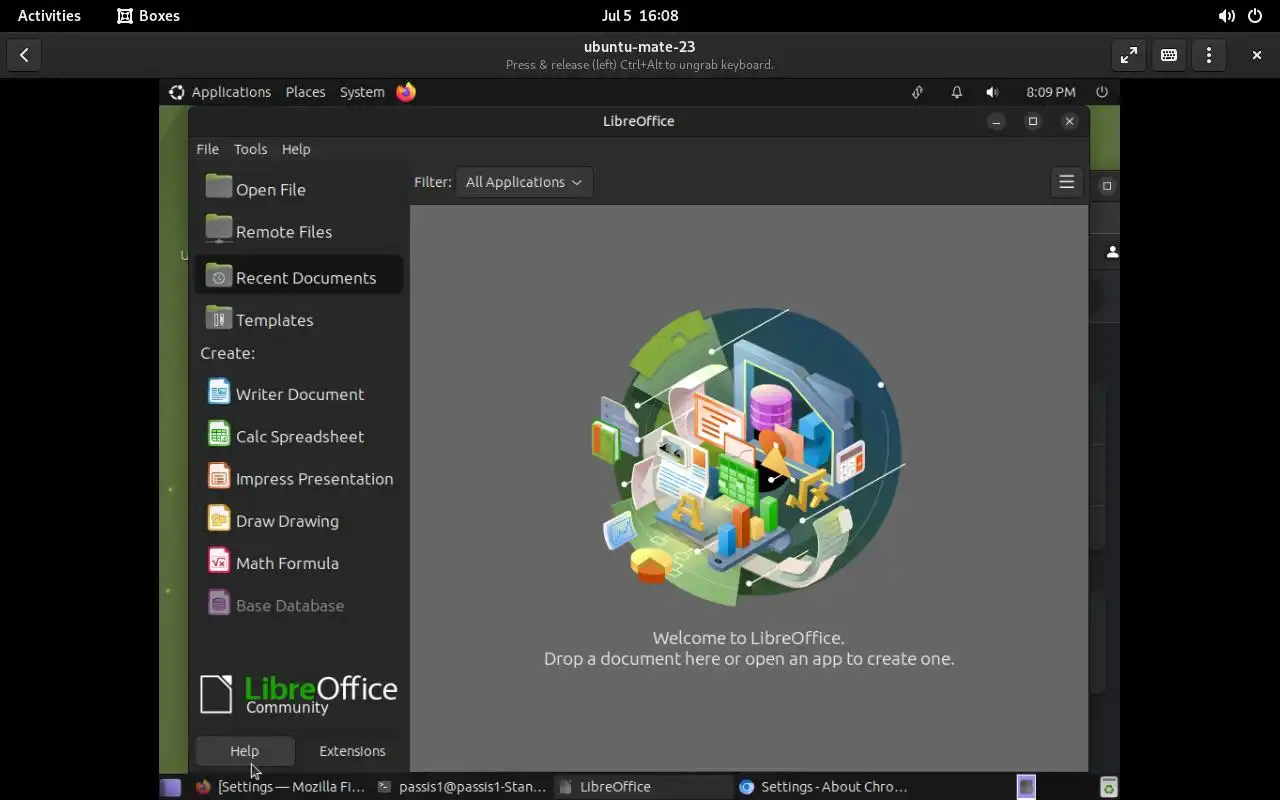Switch to passis1 terminal taskbar window
Viewport: 1280px width, 800px height.
[463, 787]
